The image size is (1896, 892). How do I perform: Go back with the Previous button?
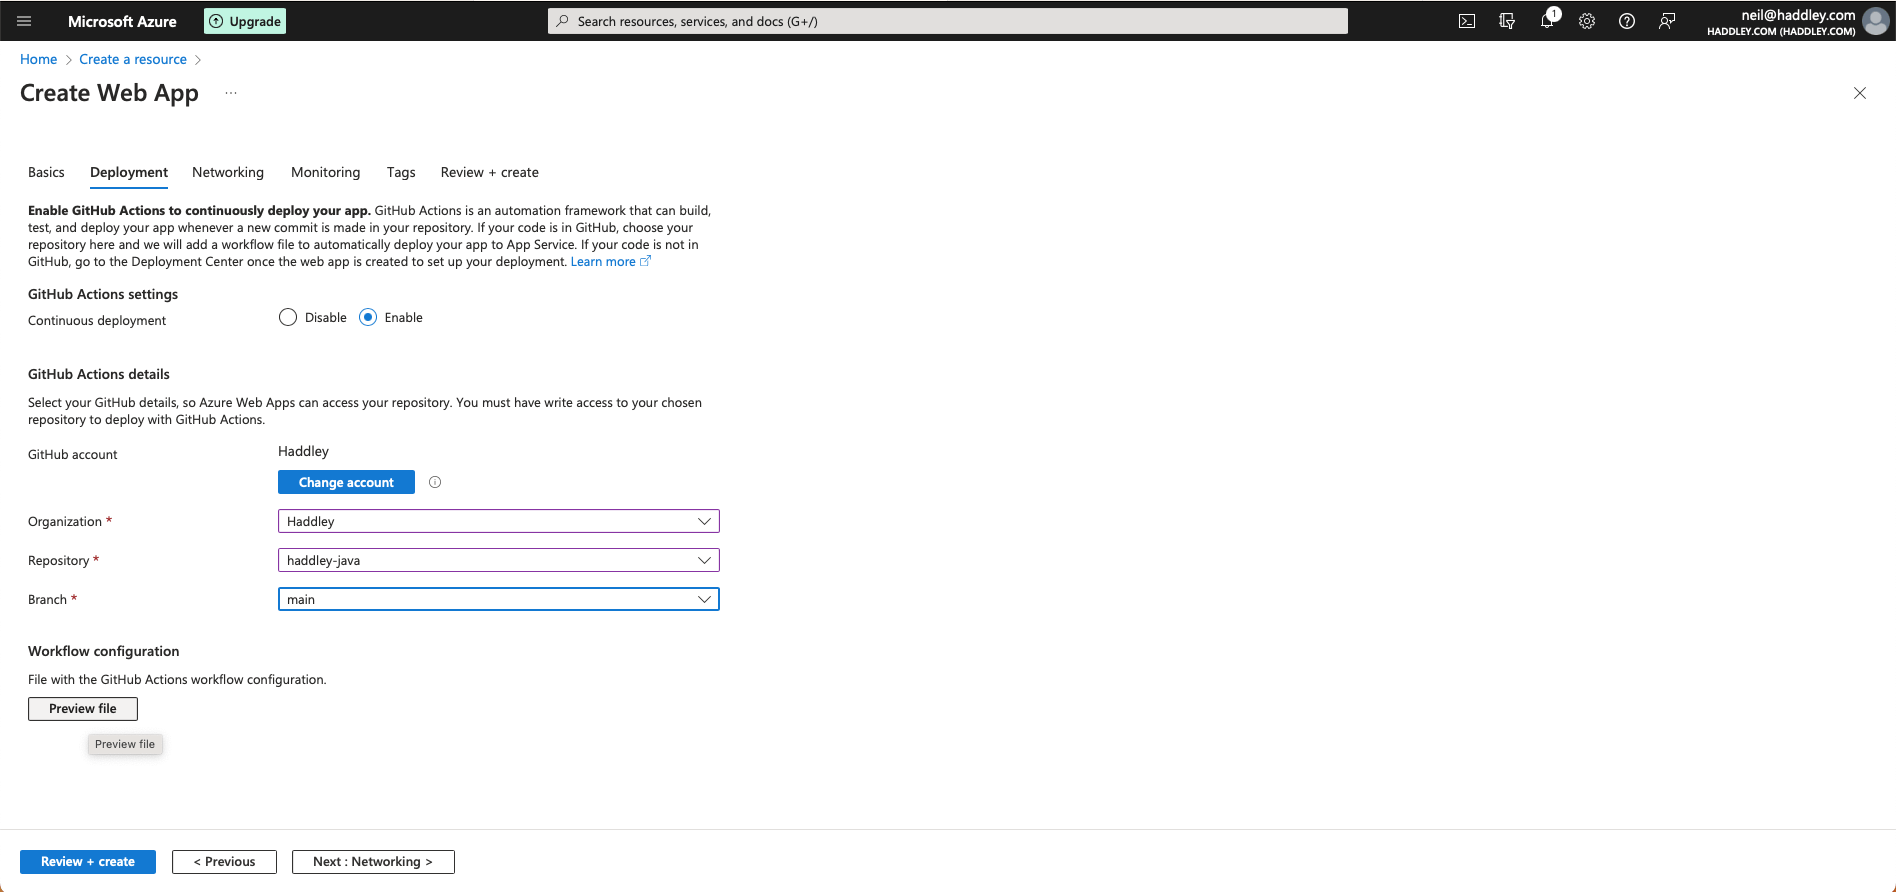224,862
